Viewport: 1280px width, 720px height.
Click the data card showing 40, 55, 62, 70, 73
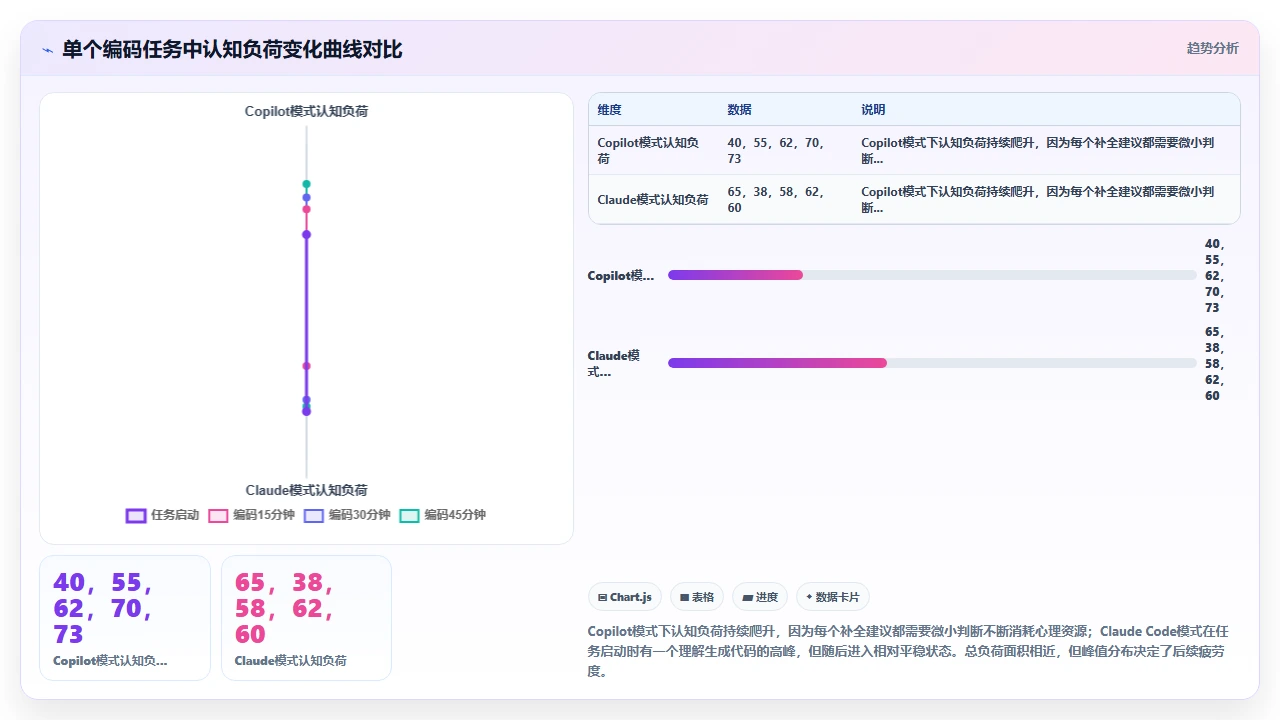[125, 618]
